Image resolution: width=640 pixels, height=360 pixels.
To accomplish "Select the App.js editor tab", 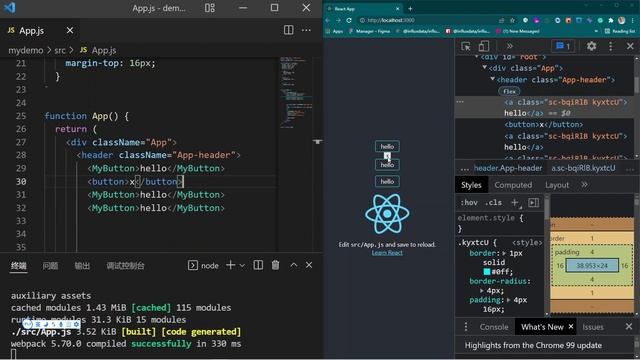I will [40, 30].
